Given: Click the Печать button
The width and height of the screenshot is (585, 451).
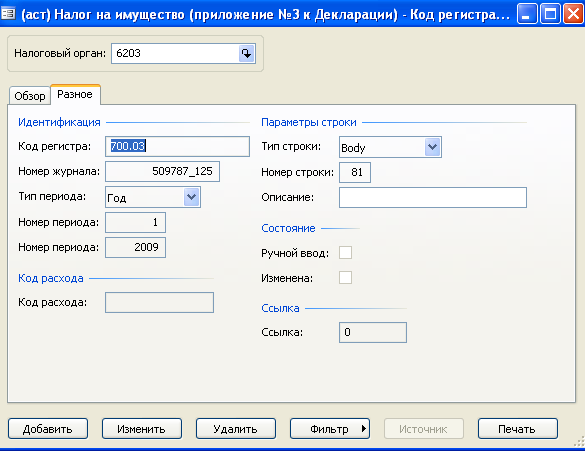Looking at the screenshot, I should pyautogui.click(x=518, y=429).
